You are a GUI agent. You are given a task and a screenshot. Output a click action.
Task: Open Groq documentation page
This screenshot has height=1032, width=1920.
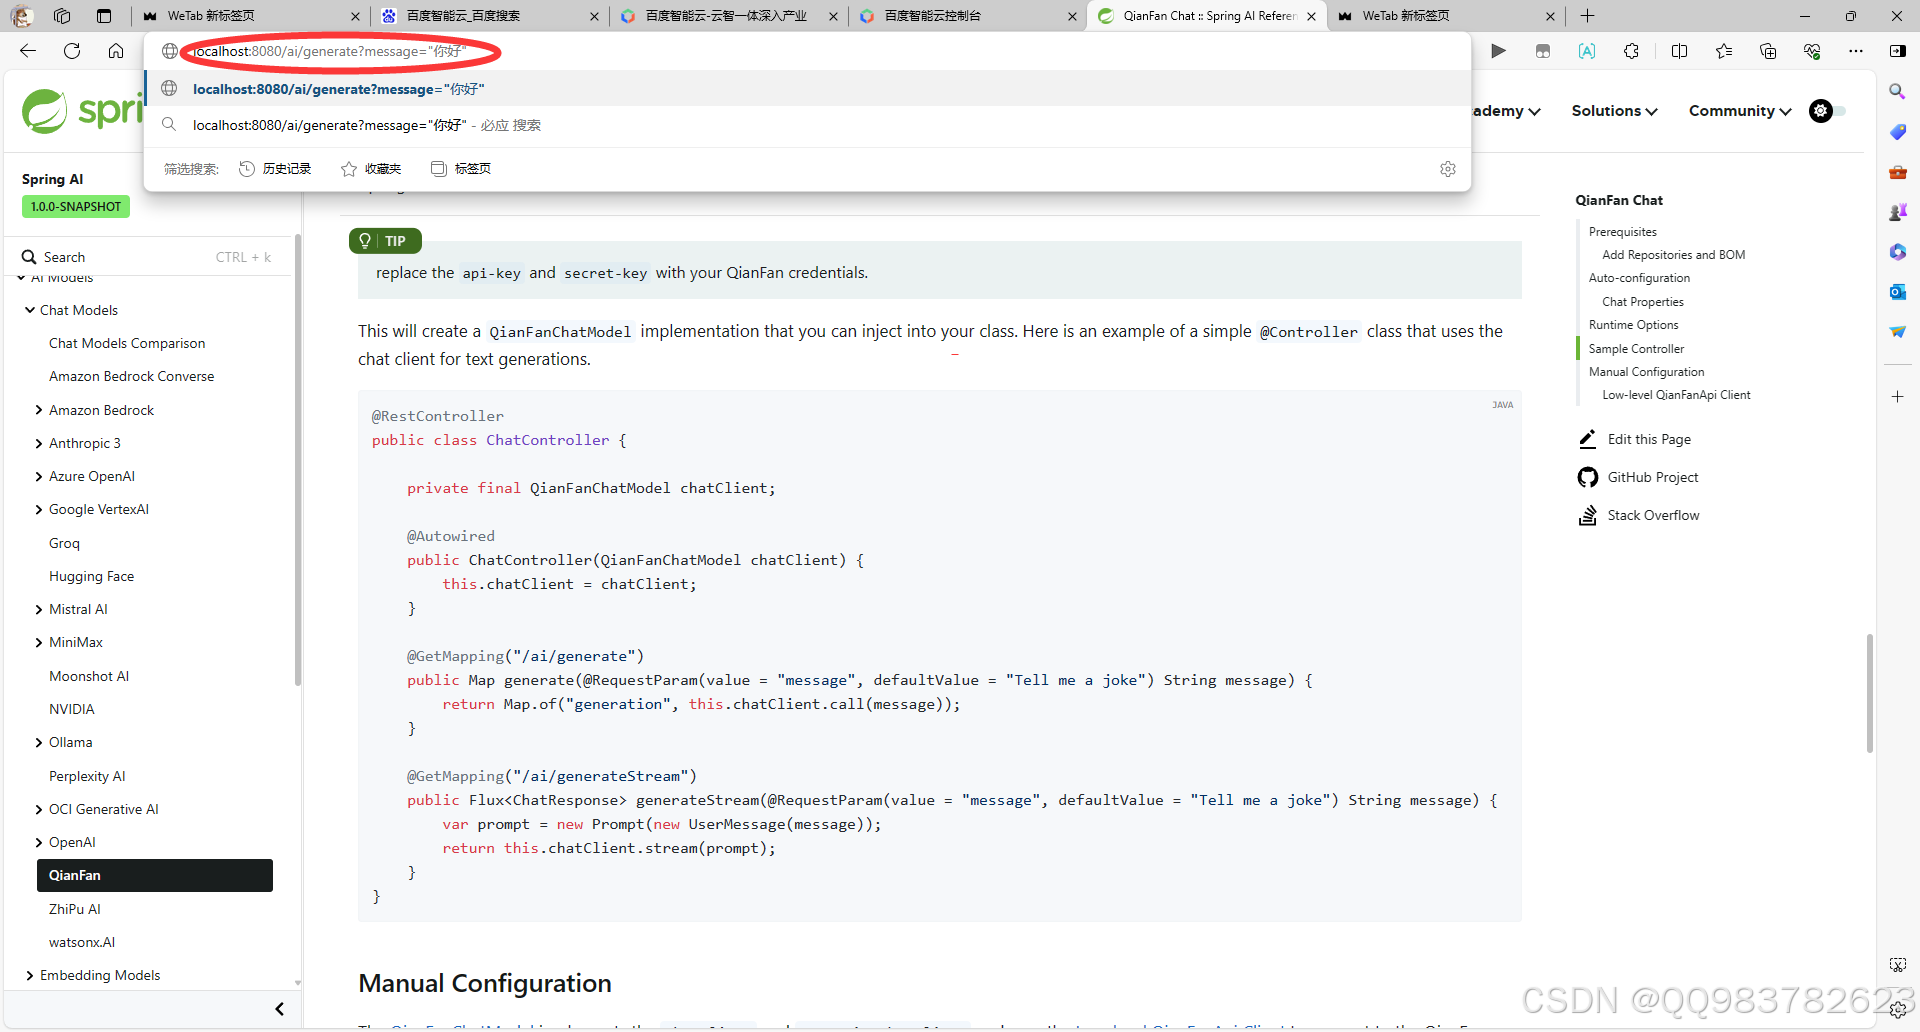[x=64, y=543]
